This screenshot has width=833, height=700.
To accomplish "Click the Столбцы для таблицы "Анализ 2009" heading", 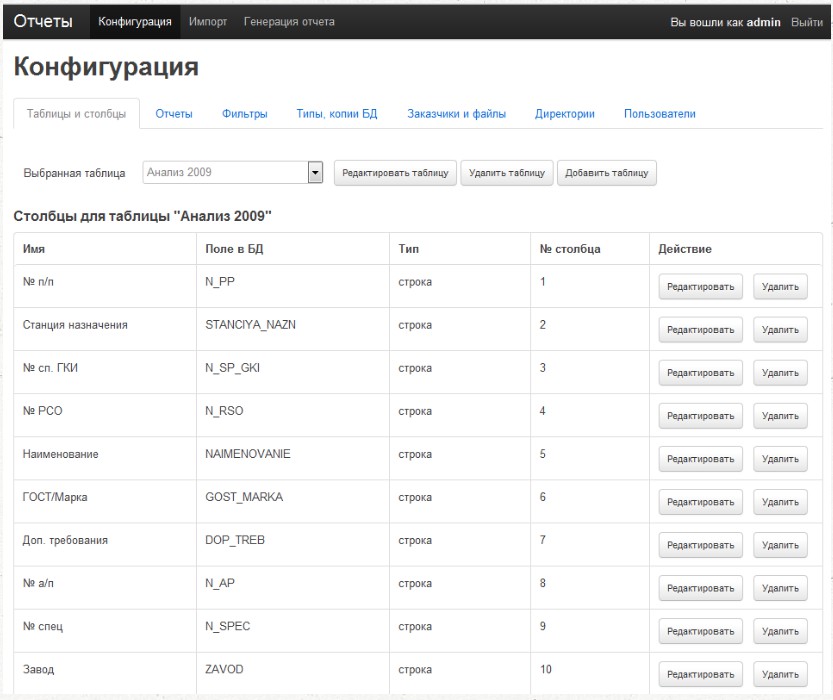I will pos(142,216).
